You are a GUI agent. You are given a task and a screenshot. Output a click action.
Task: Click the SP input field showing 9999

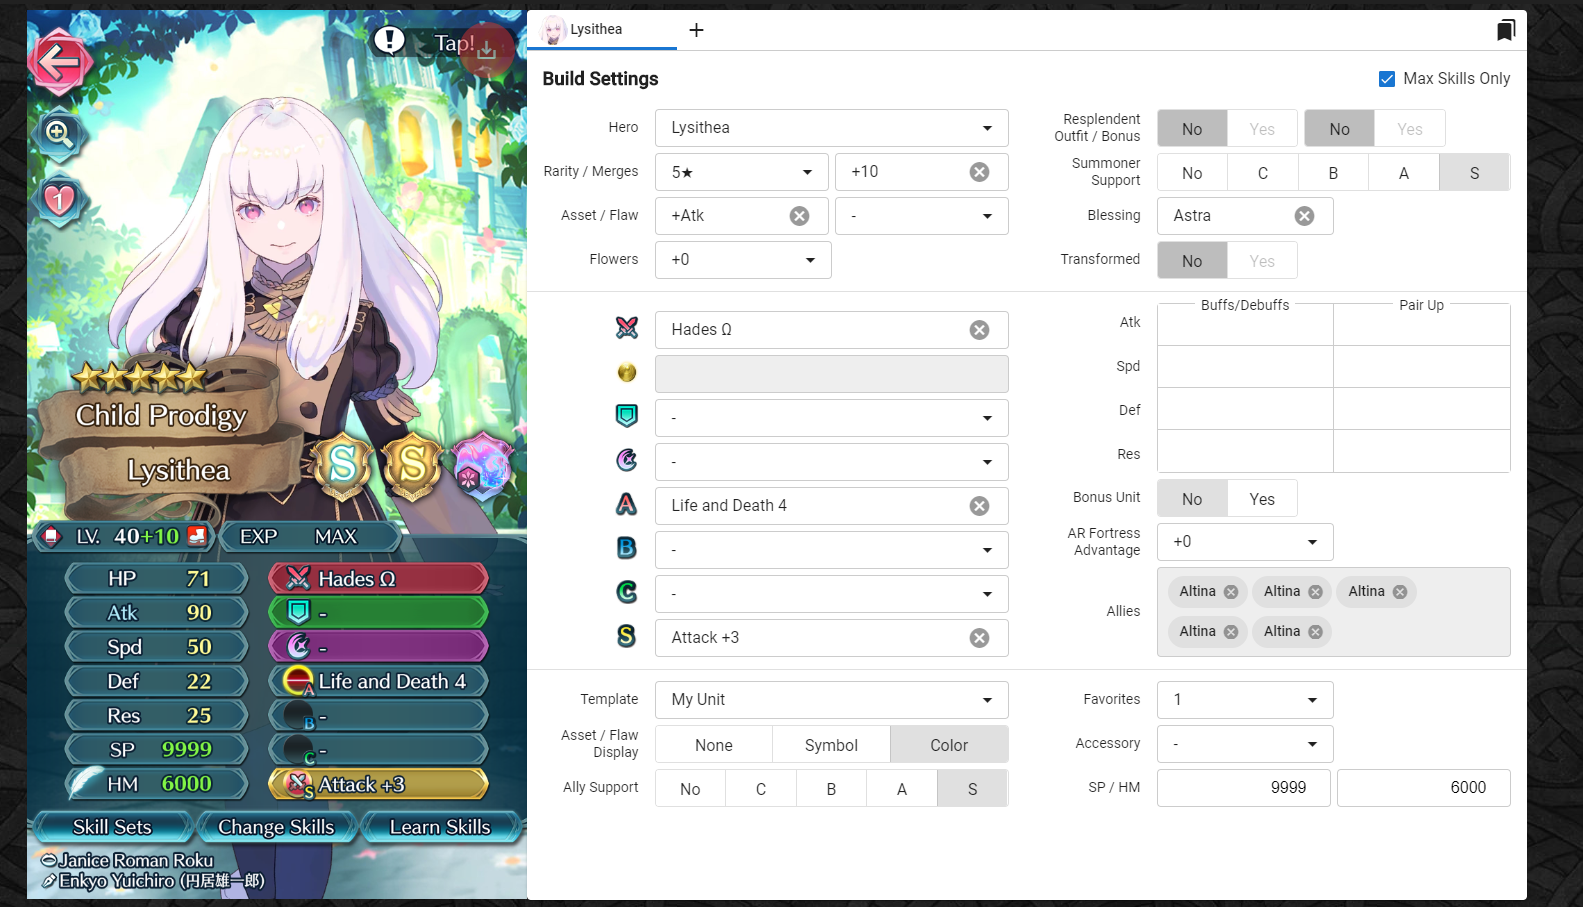(x=1244, y=788)
